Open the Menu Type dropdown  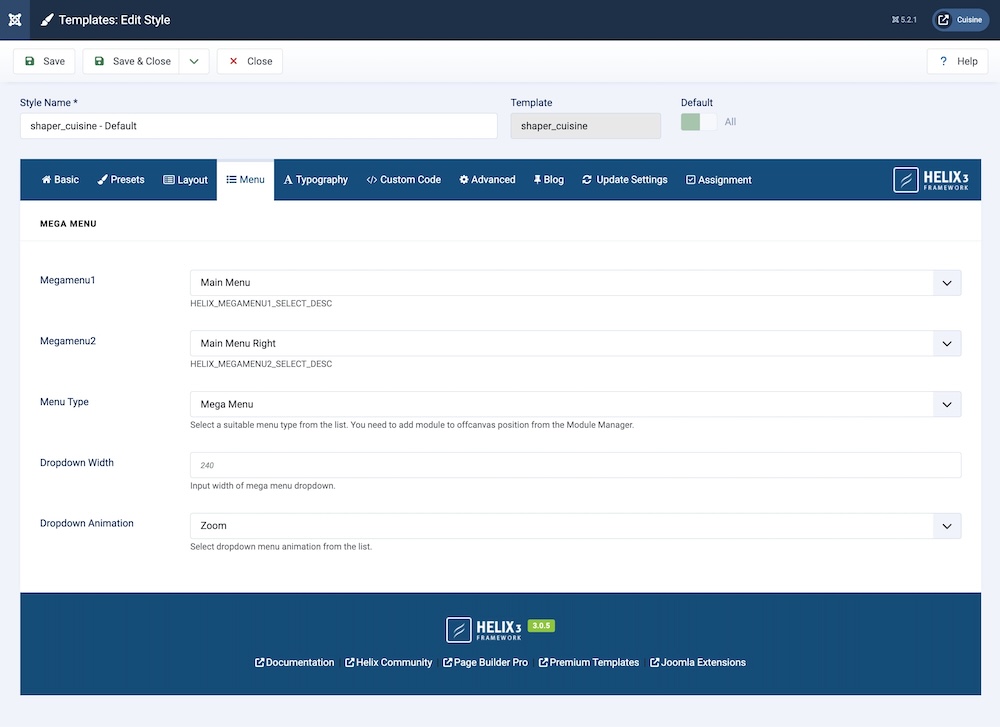click(575, 404)
